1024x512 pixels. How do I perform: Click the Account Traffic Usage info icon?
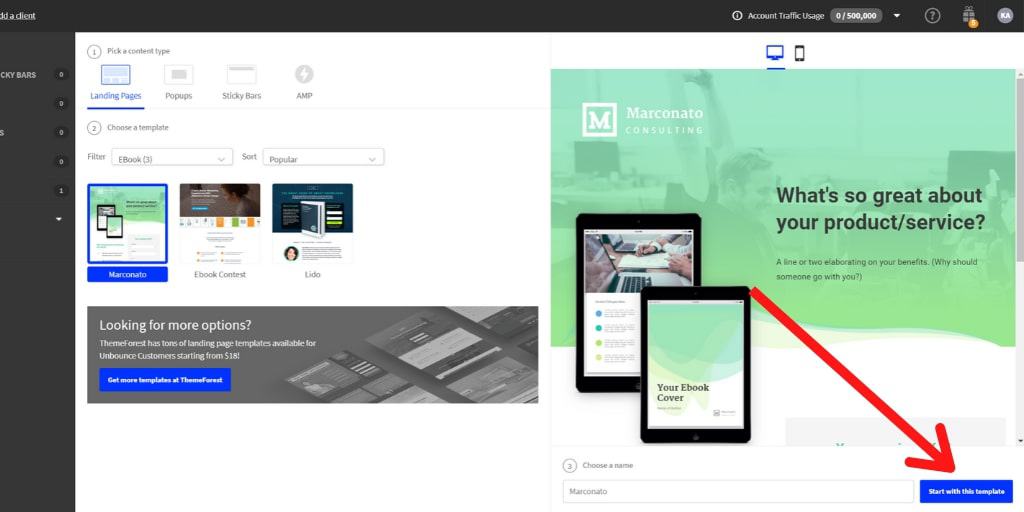click(737, 16)
